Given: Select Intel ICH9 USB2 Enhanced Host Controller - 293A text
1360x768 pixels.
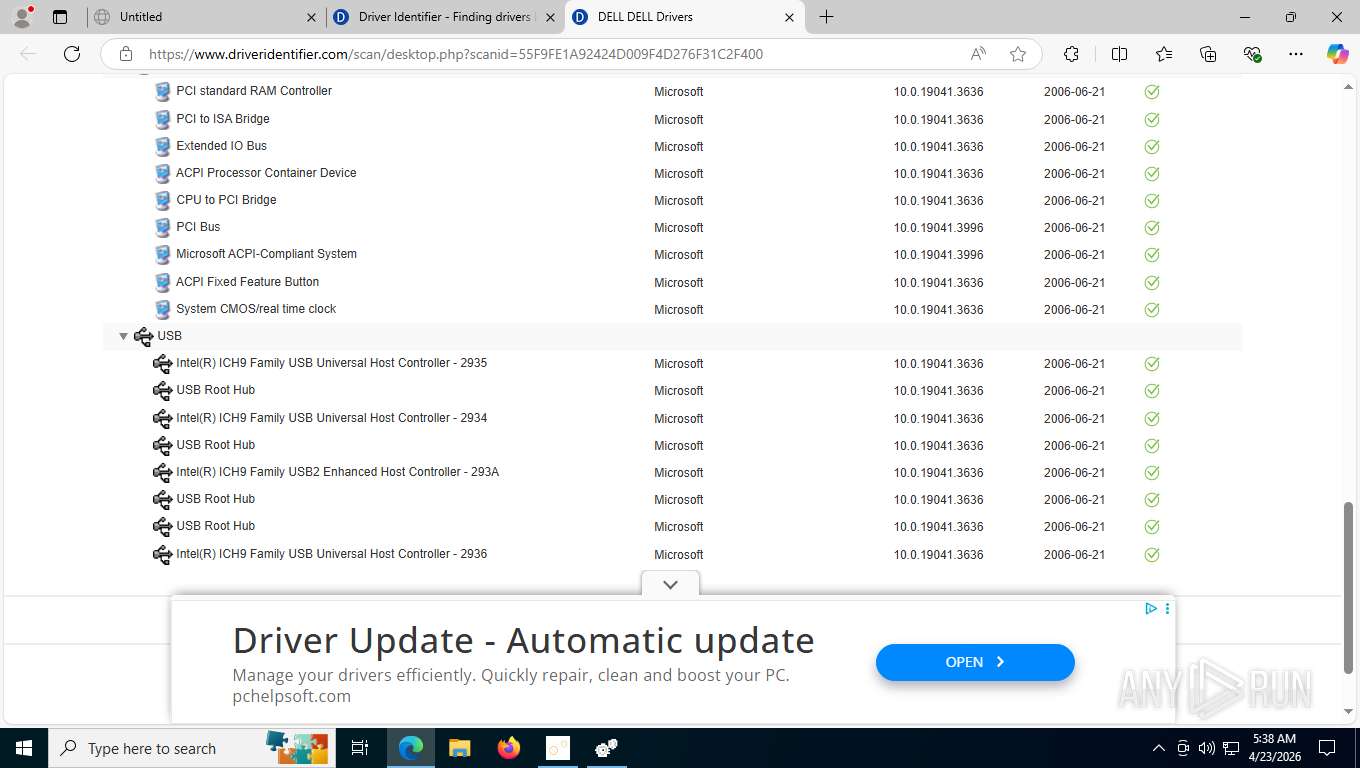Looking at the screenshot, I should coord(338,472).
